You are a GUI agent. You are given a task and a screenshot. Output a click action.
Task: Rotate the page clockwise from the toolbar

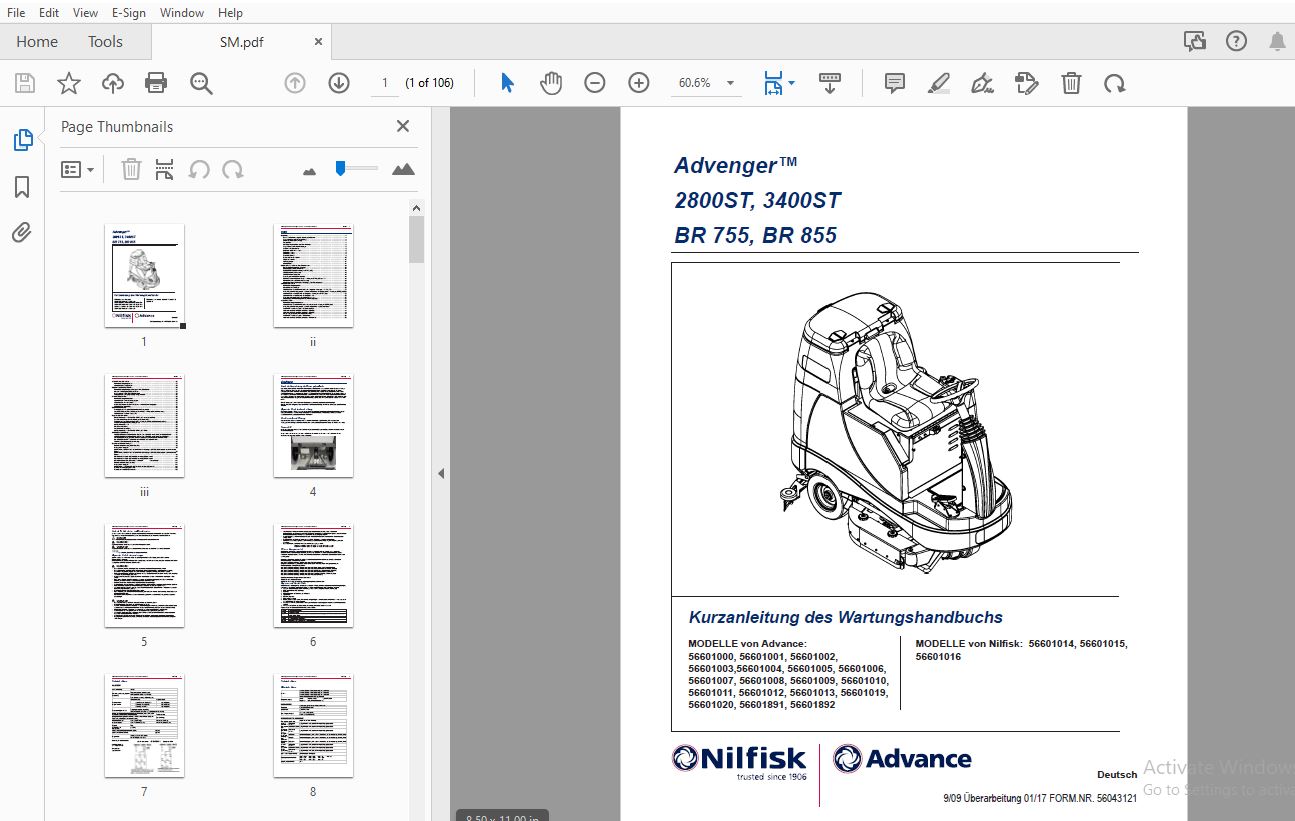(x=1115, y=83)
